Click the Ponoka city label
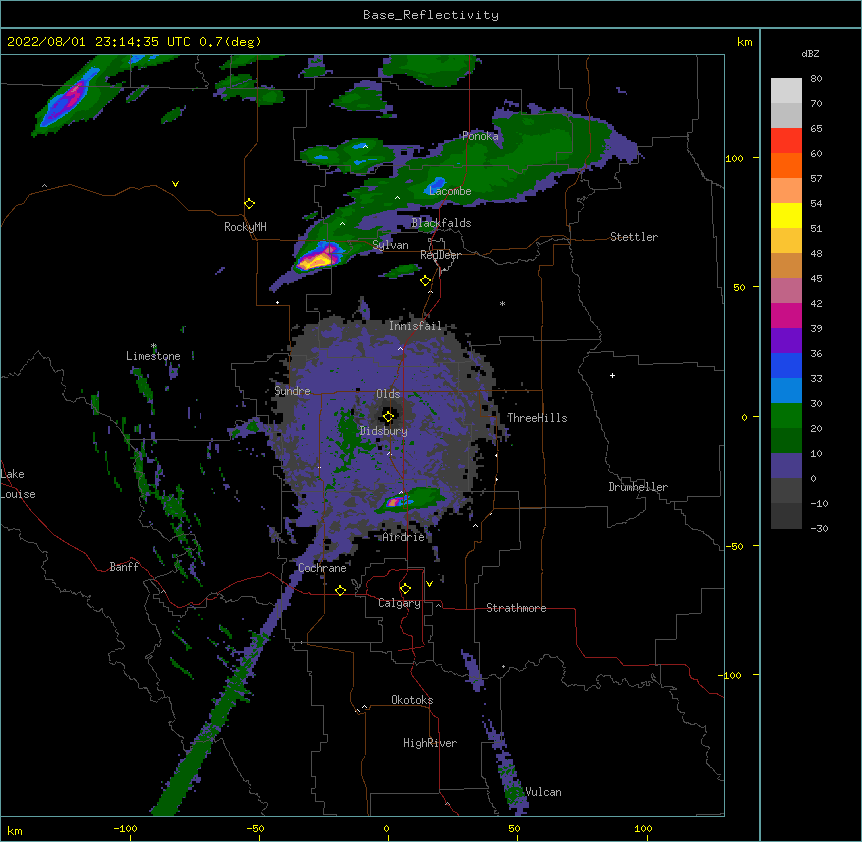This screenshot has height=842, width=862. [x=480, y=136]
